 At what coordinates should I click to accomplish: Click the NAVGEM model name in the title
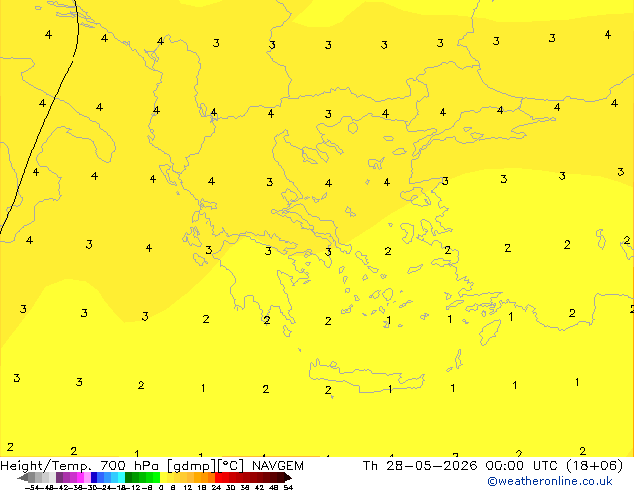[278, 466]
